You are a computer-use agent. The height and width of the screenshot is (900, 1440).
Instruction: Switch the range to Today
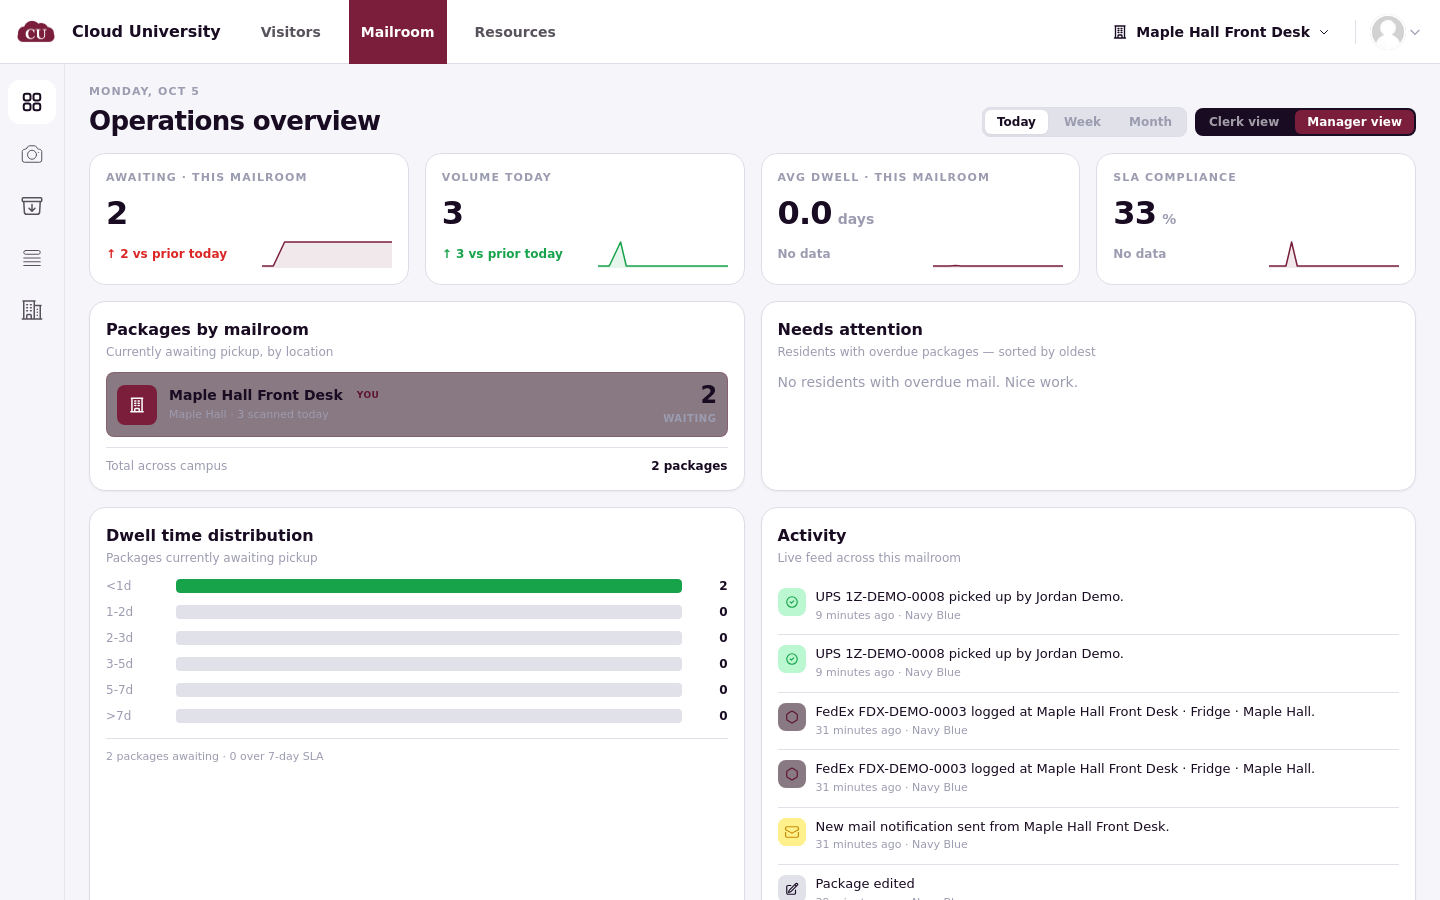tap(1016, 122)
